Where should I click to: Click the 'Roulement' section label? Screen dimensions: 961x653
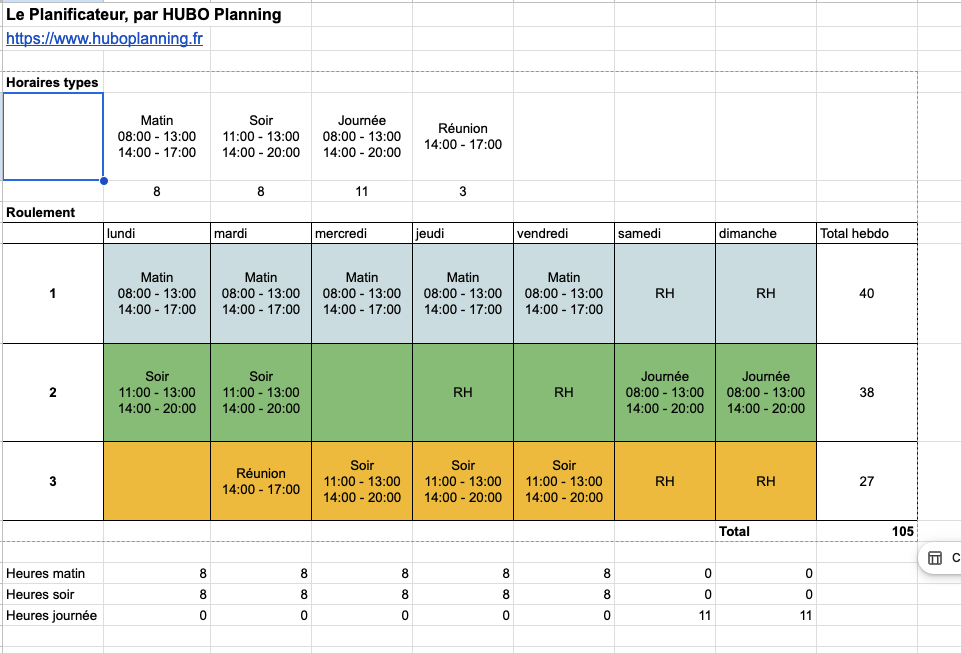[41, 212]
